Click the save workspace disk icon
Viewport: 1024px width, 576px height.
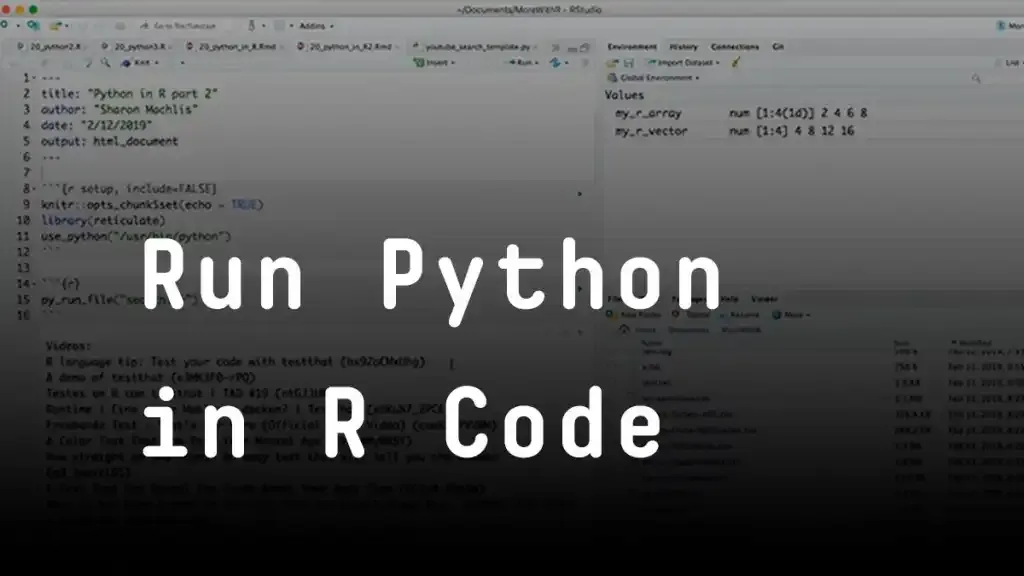pos(628,63)
